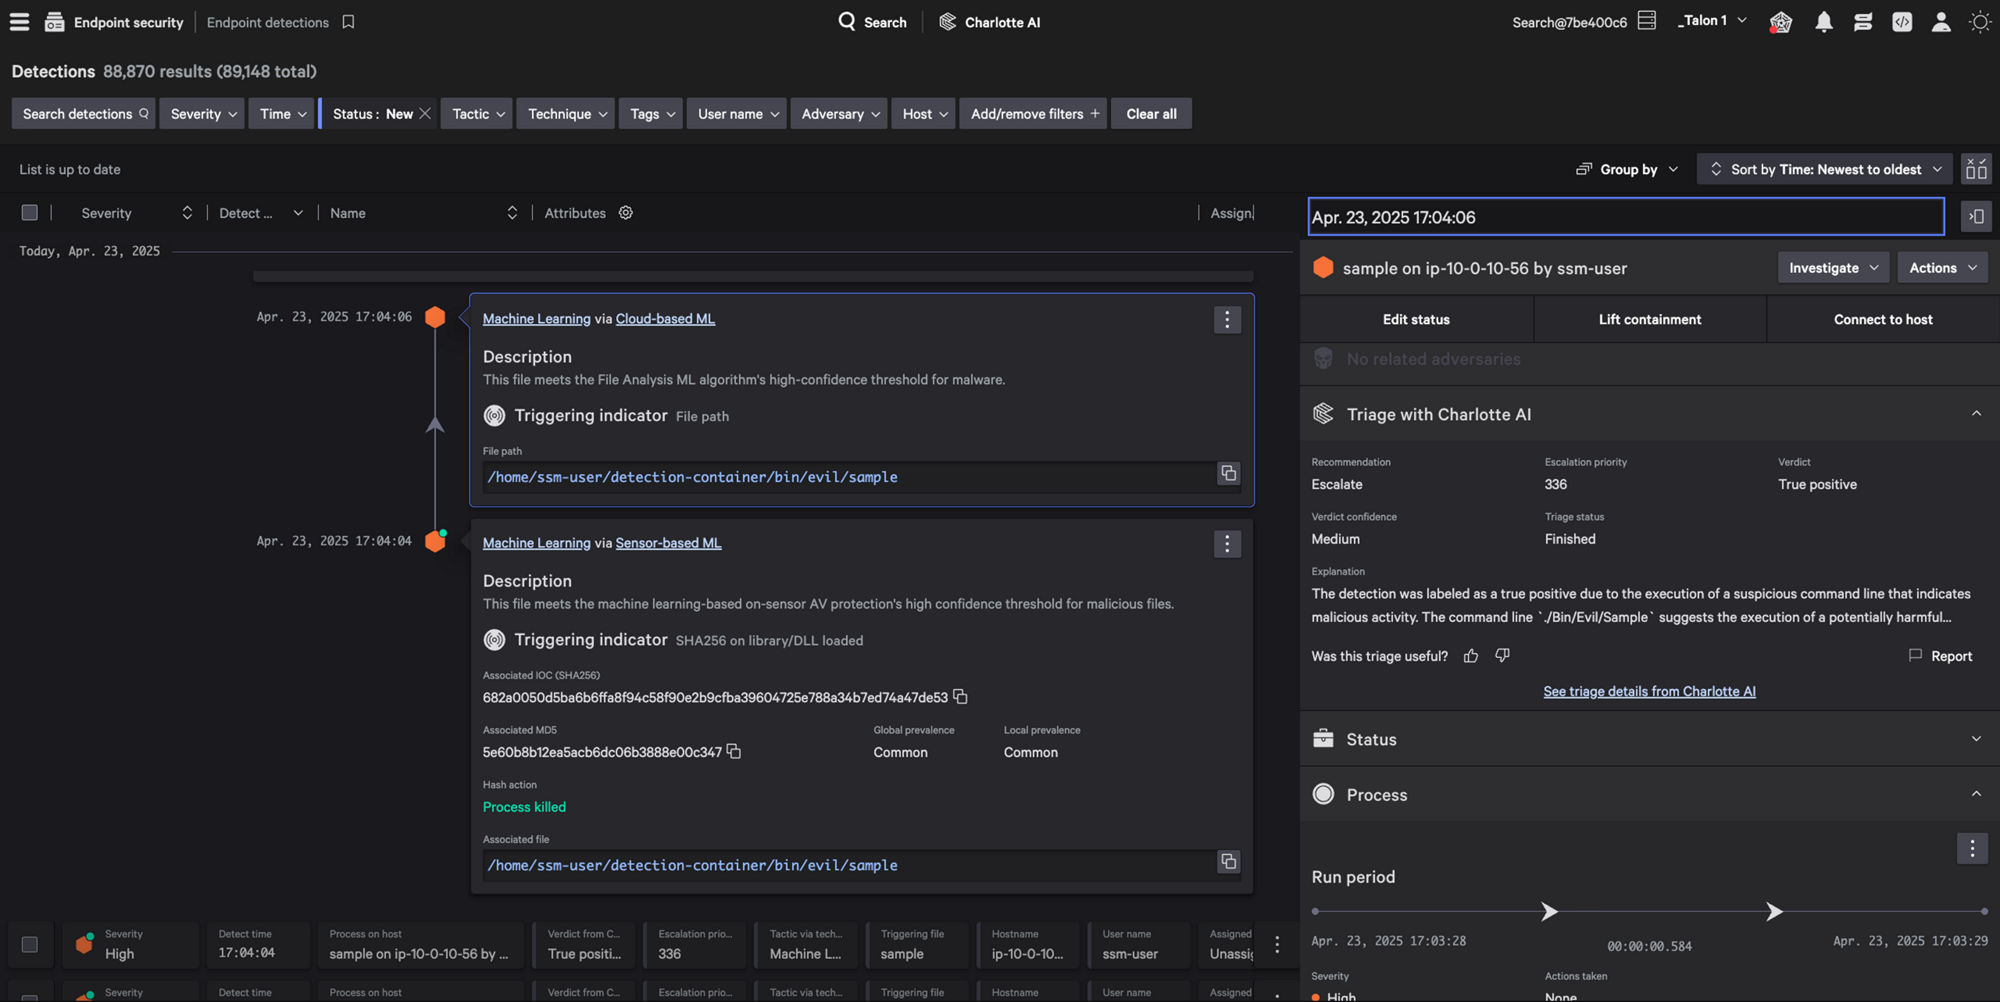Screen dimensions: 2000x1002
Task: Click the Lift containment button
Action: (1650, 318)
